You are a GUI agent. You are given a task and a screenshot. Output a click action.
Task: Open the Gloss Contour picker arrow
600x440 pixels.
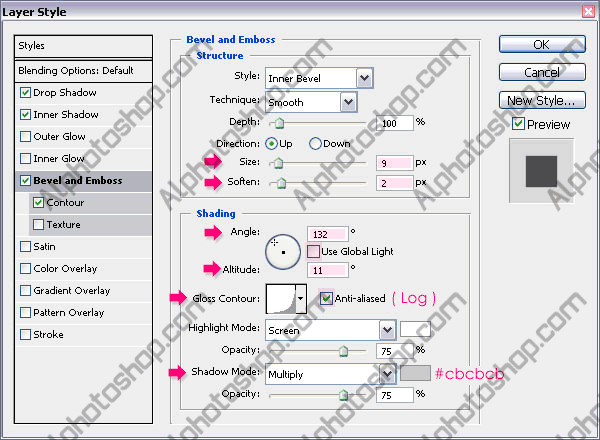pos(301,298)
